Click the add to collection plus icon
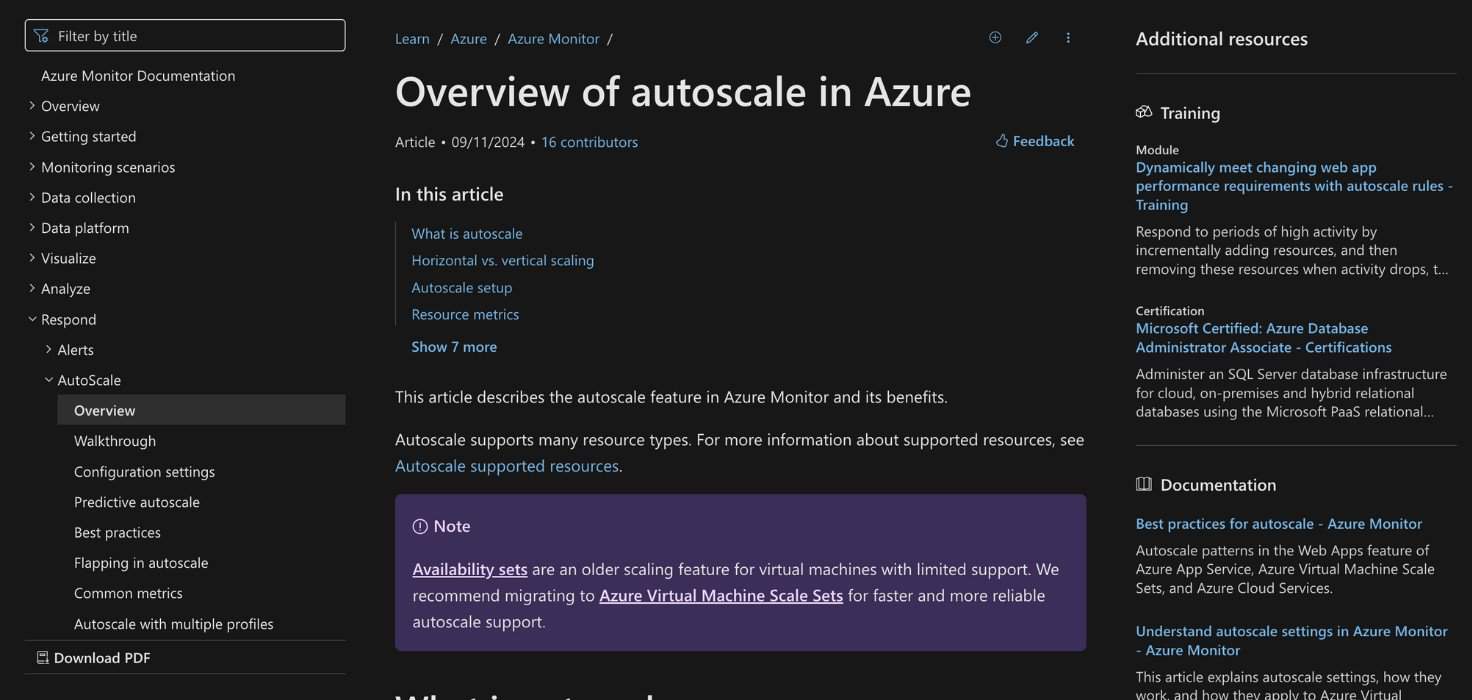The image size is (1472, 700). [995, 38]
